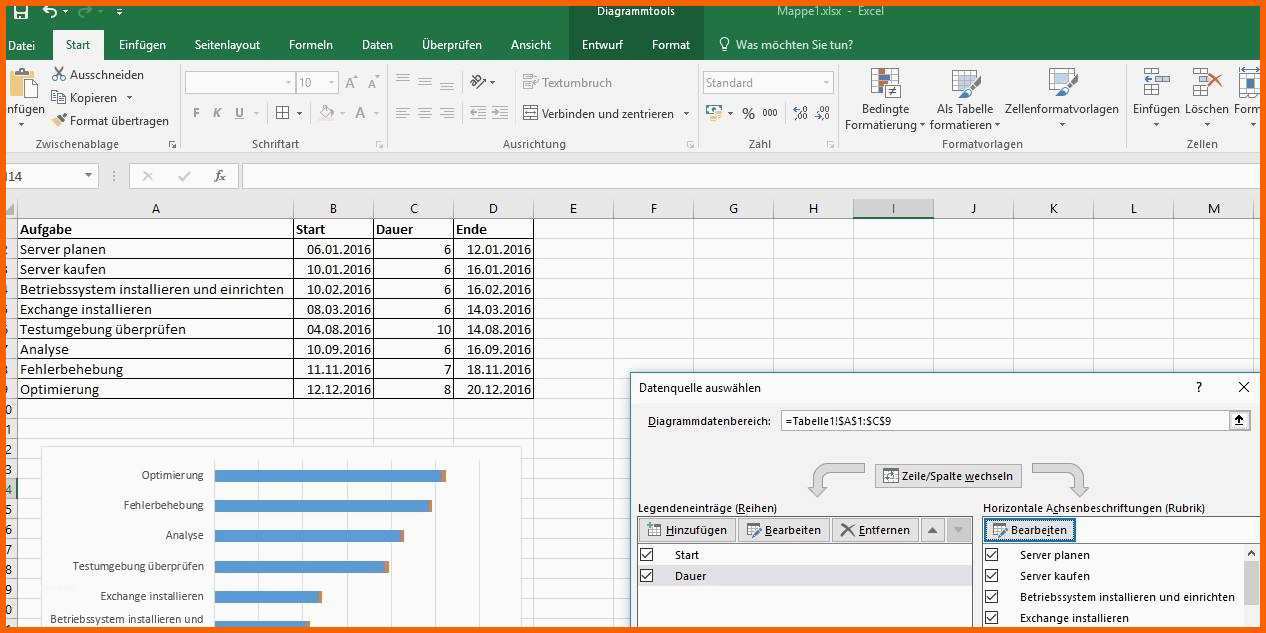Expand the name box dropdown
This screenshot has width=1266, height=633.
point(89,176)
